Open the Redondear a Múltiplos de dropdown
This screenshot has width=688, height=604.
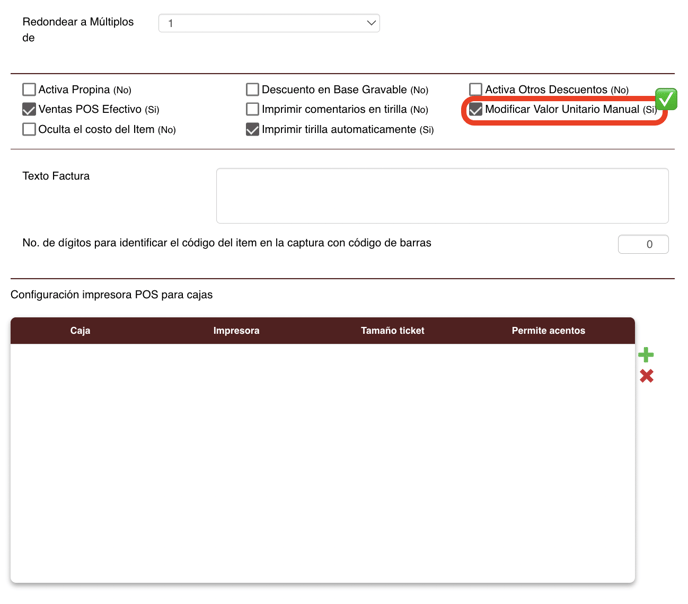(269, 23)
